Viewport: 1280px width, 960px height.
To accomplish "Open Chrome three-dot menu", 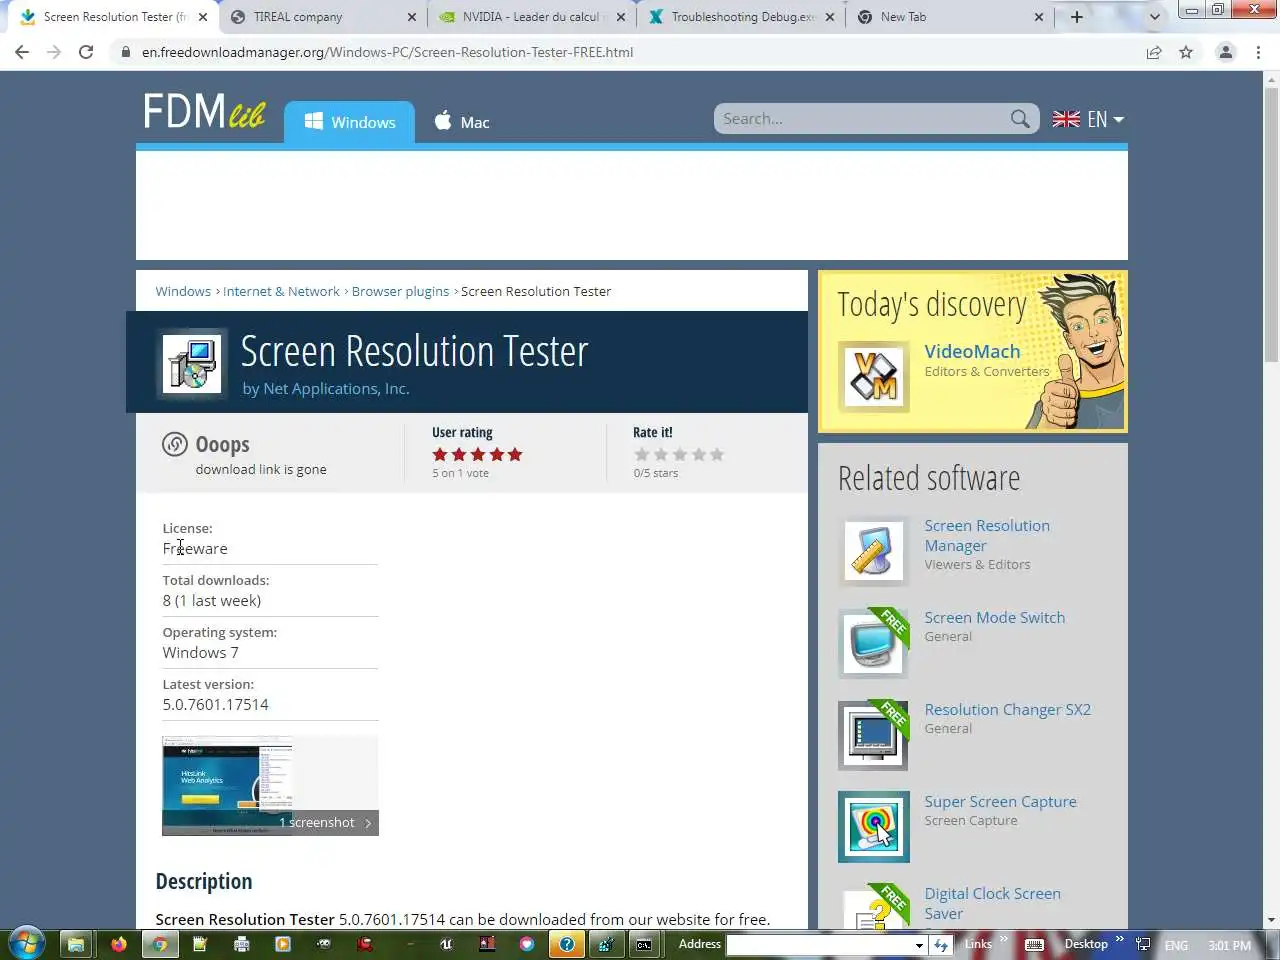I will point(1258,52).
